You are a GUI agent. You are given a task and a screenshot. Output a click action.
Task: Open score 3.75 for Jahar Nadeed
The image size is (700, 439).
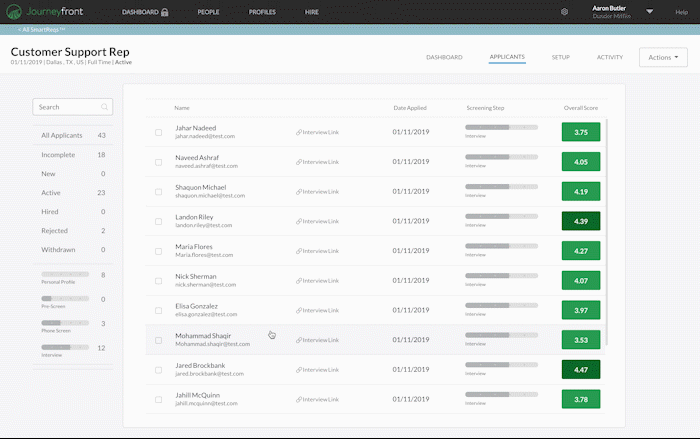581,132
